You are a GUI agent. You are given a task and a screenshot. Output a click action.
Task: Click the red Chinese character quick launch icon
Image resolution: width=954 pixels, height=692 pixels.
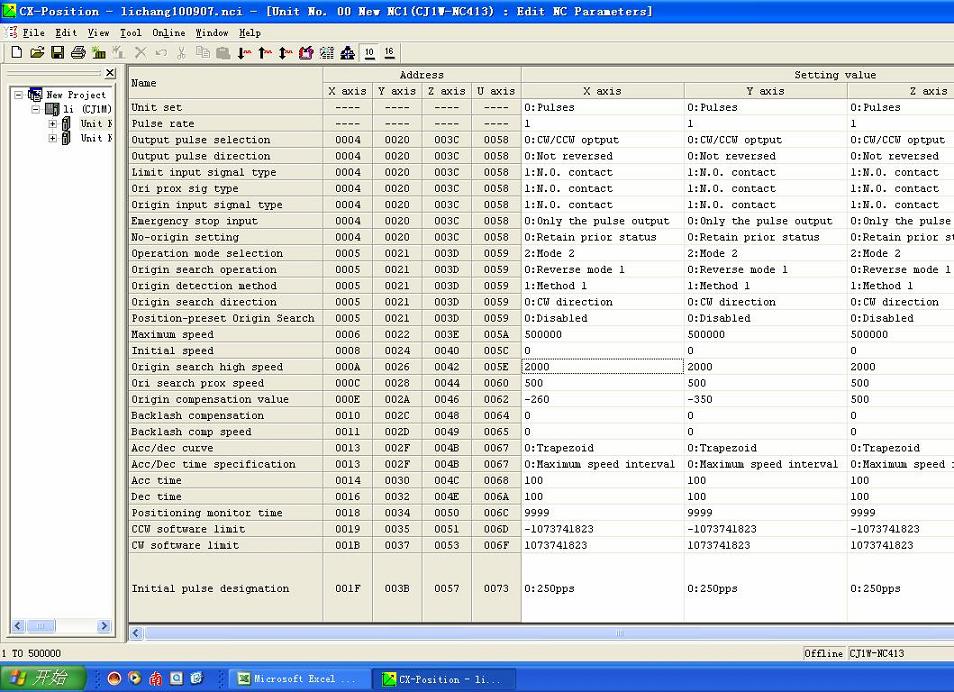pos(156,678)
